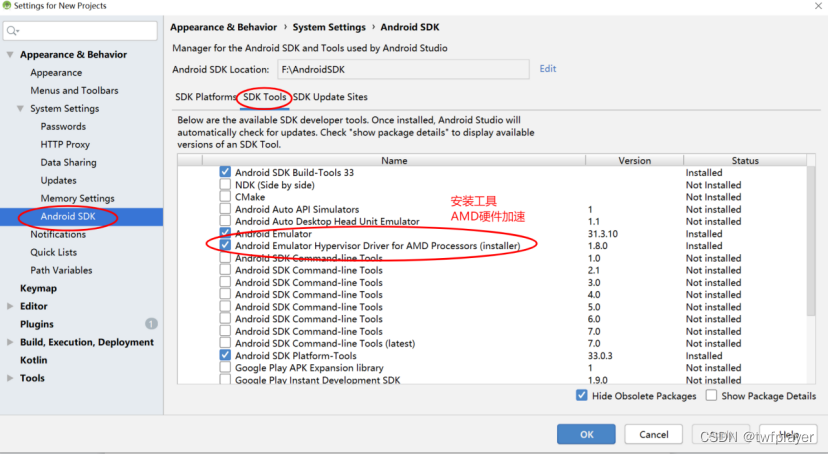Sort by the Version column header
The image size is (829, 454).
coord(634,160)
